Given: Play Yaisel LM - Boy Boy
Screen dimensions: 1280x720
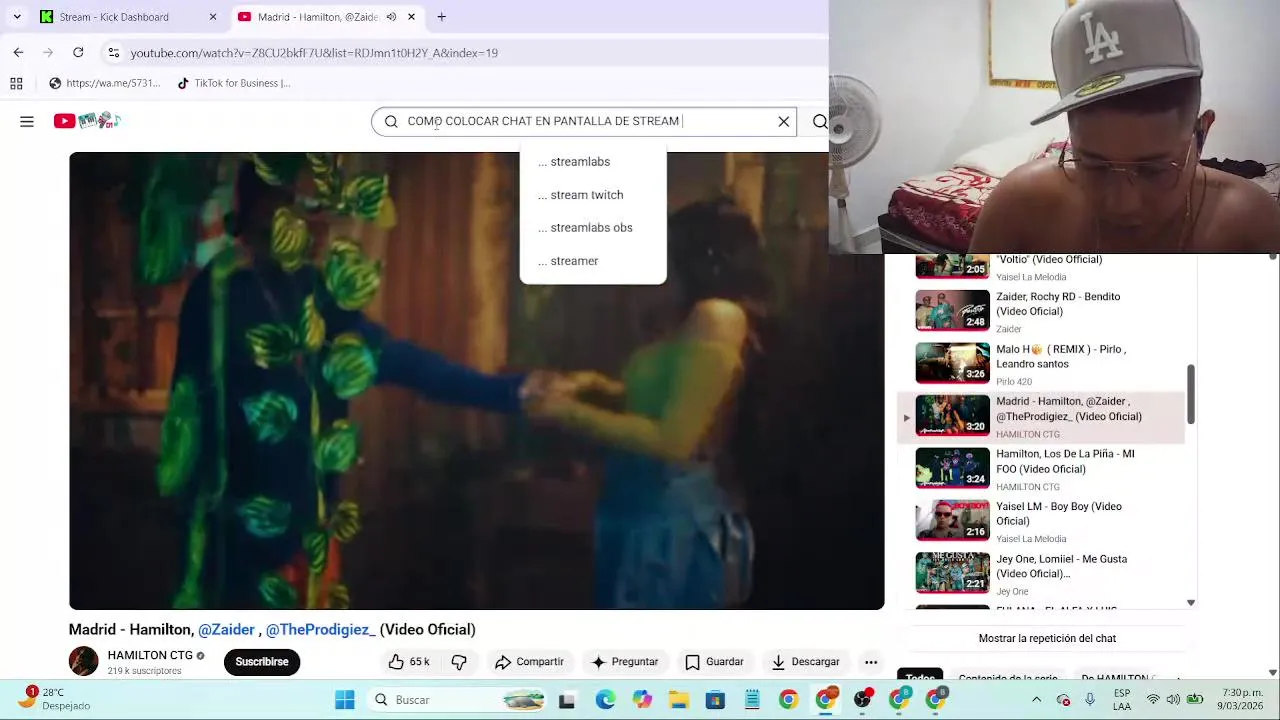Looking at the screenshot, I should tap(1040, 521).
